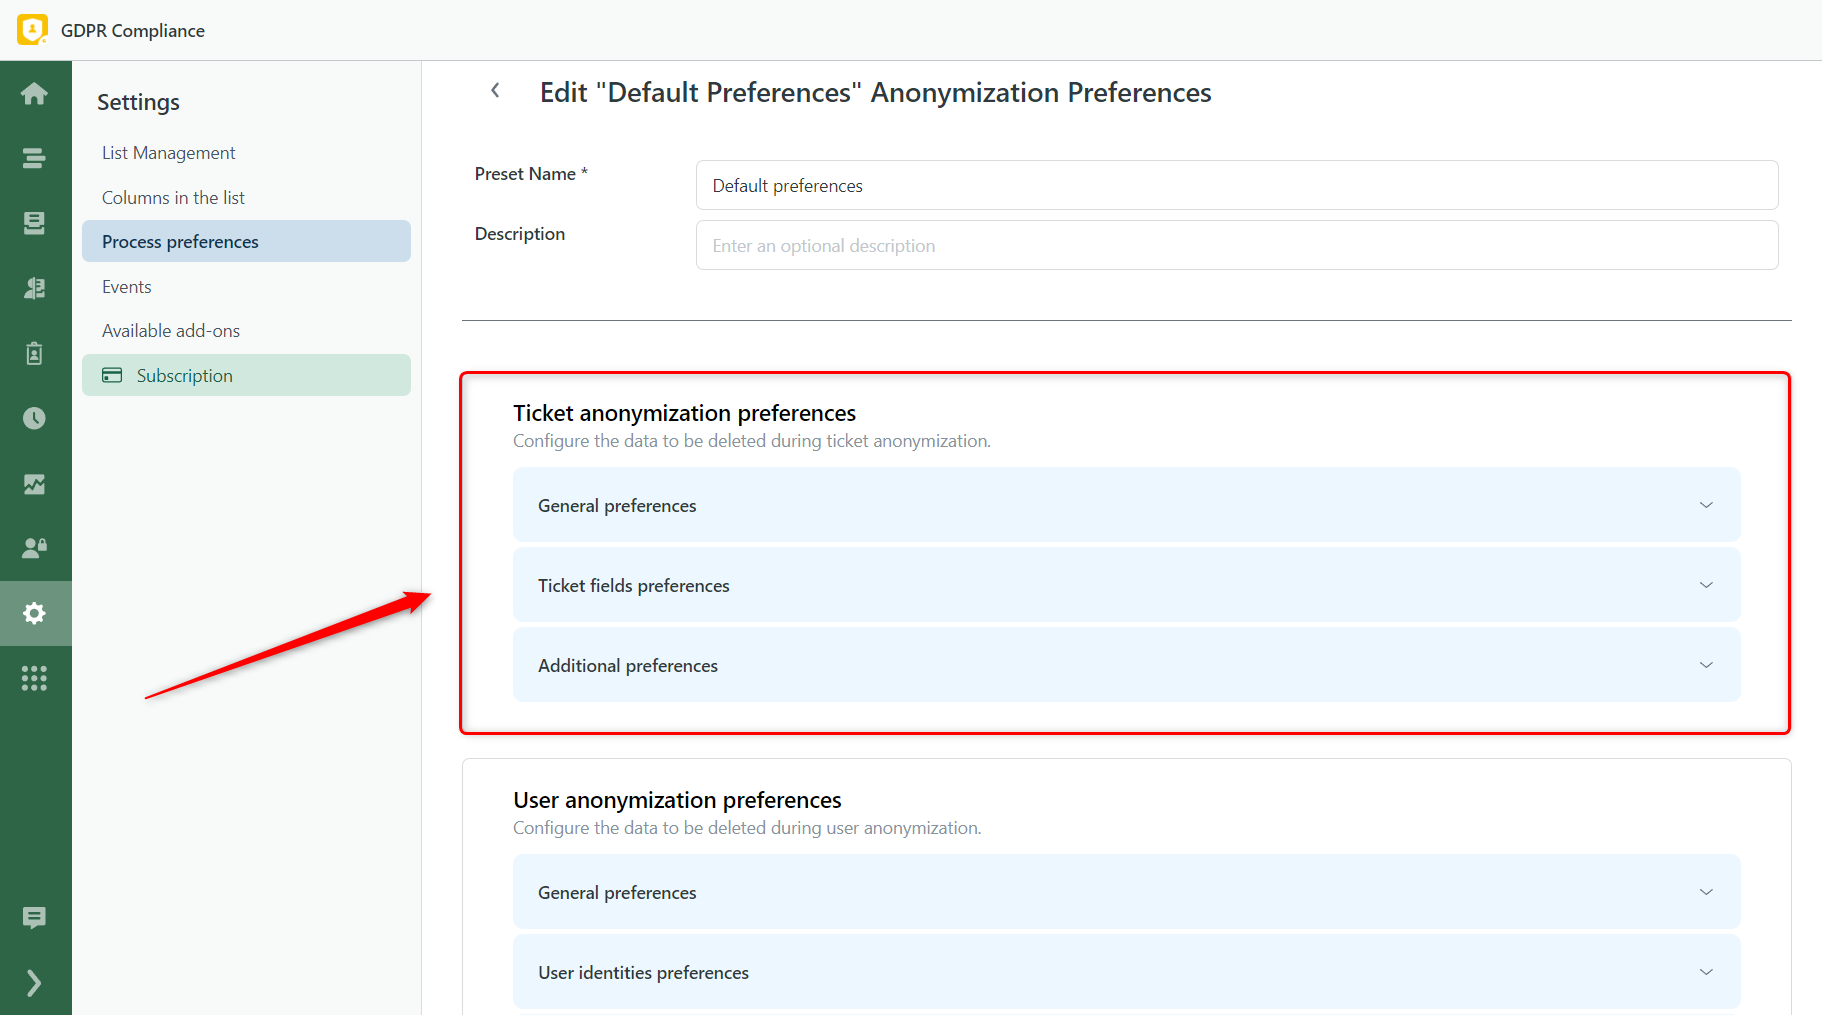Expand Additional preferences section
Viewport: 1822px width, 1015px height.
coord(1126,666)
